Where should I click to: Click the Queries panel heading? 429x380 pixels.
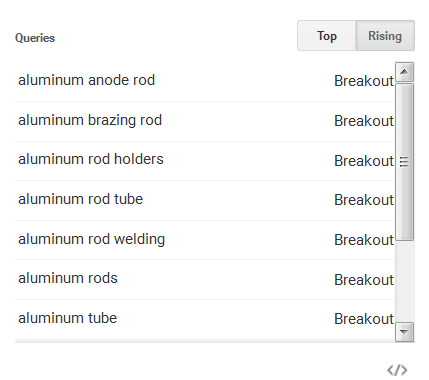[x=35, y=38]
